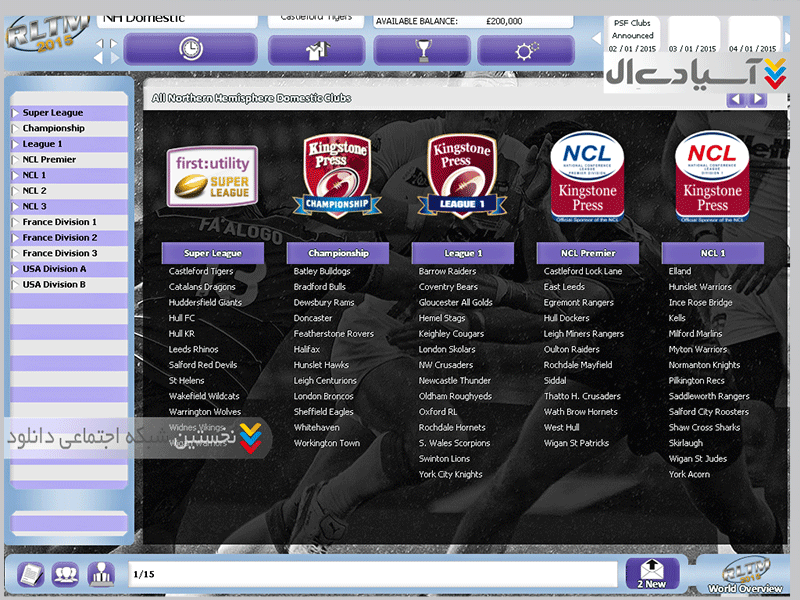
Task: Go to next page of domestic clubs
Action: [x=759, y=99]
